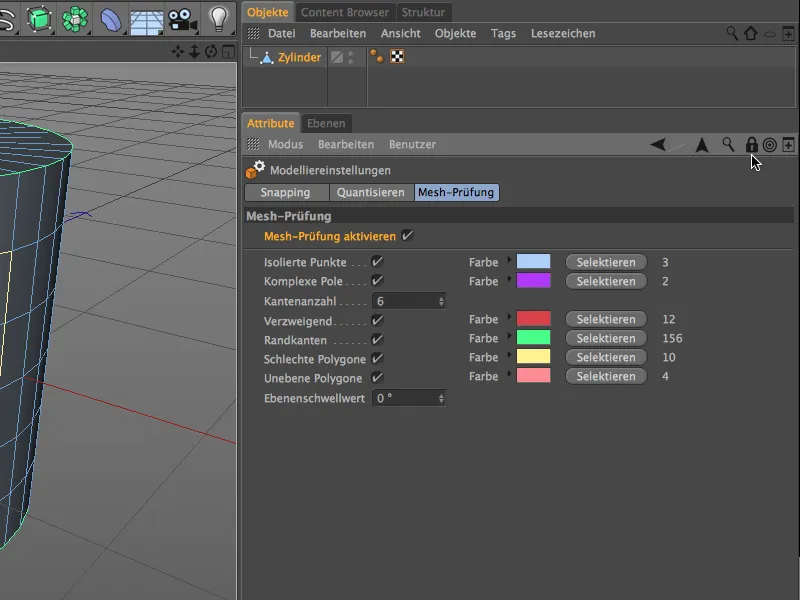Uncheck the Isolierte Punkte option
The width and height of the screenshot is (800, 600).
tap(377, 262)
